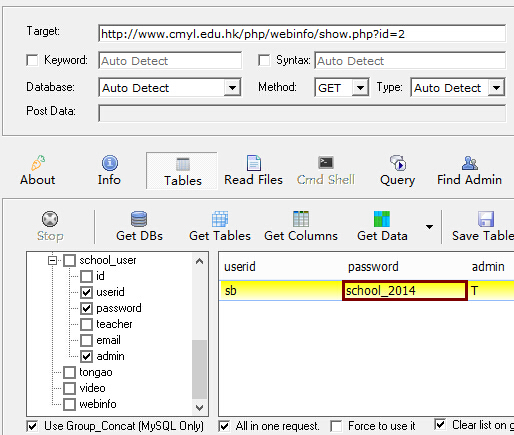Switch to the Tables tab
The image size is (514, 435).
click(x=182, y=171)
